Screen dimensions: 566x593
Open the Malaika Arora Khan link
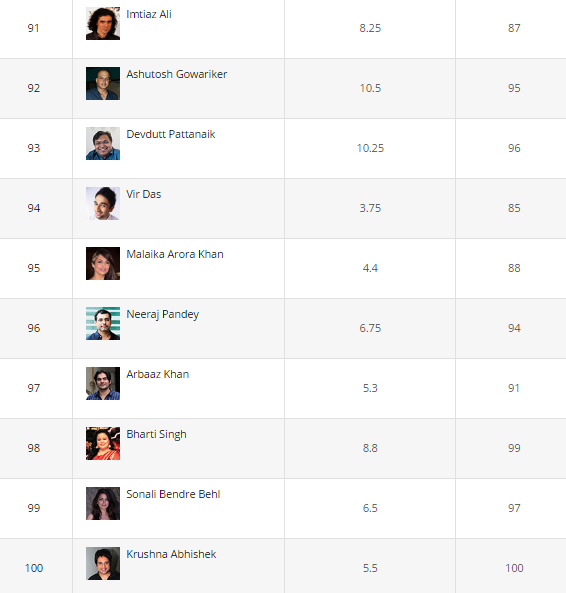(x=175, y=254)
